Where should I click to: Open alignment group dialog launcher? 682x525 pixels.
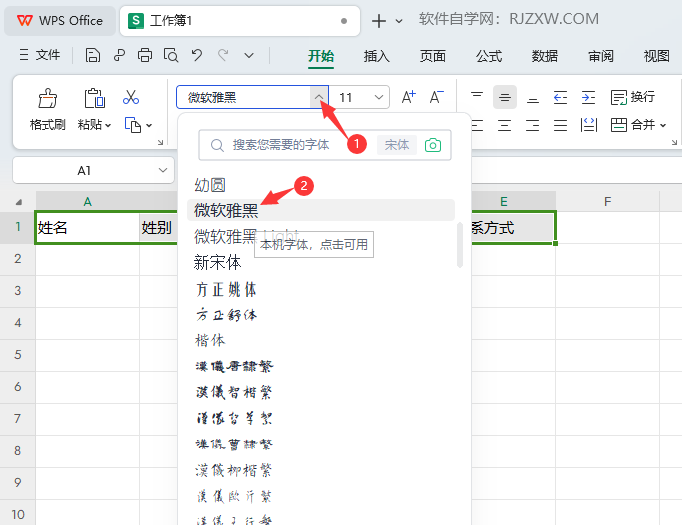tap(674, 142)
